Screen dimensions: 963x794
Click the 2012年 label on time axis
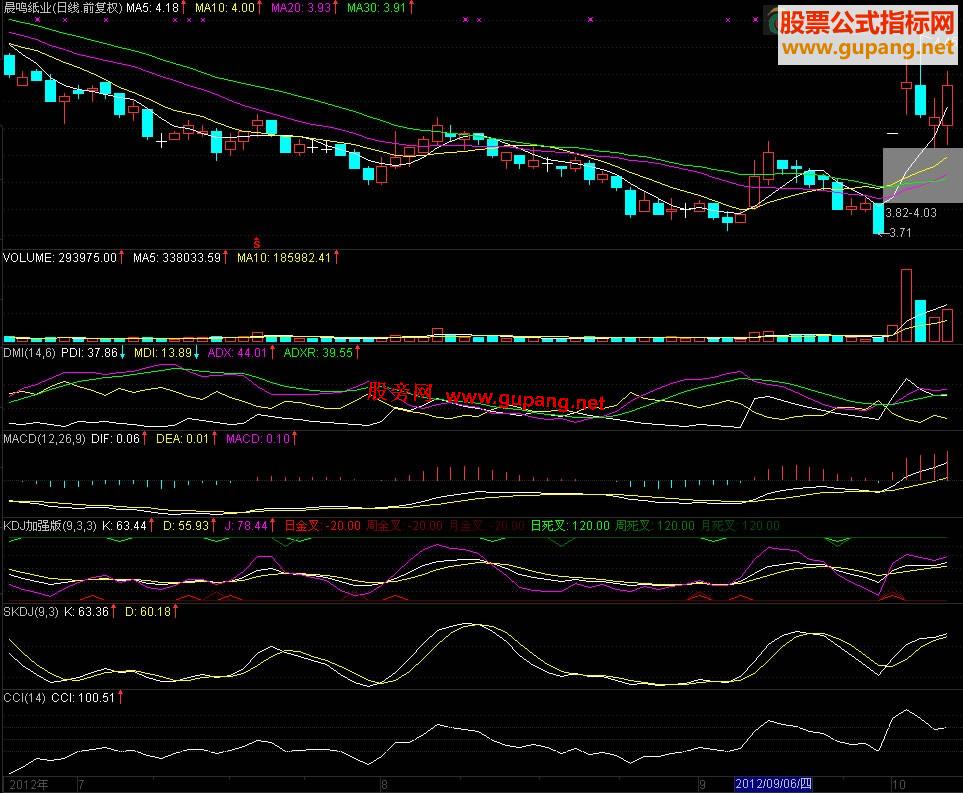tap(28, 785)
